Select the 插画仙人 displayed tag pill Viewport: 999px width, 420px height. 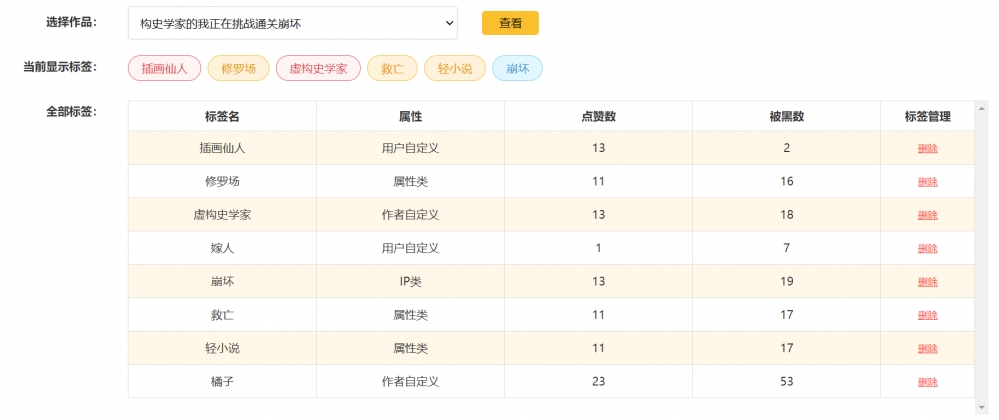(164, 68)
